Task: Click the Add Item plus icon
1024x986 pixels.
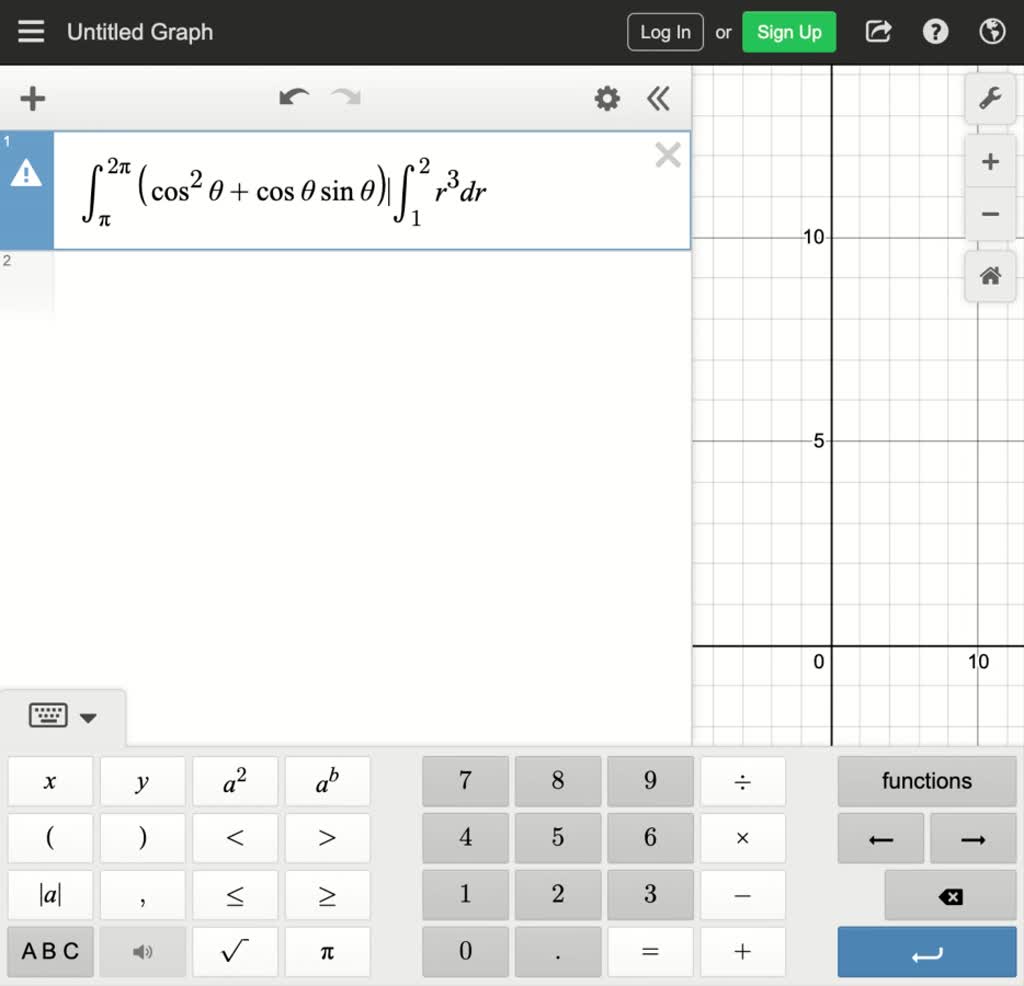Action: (x=33, y=99)
